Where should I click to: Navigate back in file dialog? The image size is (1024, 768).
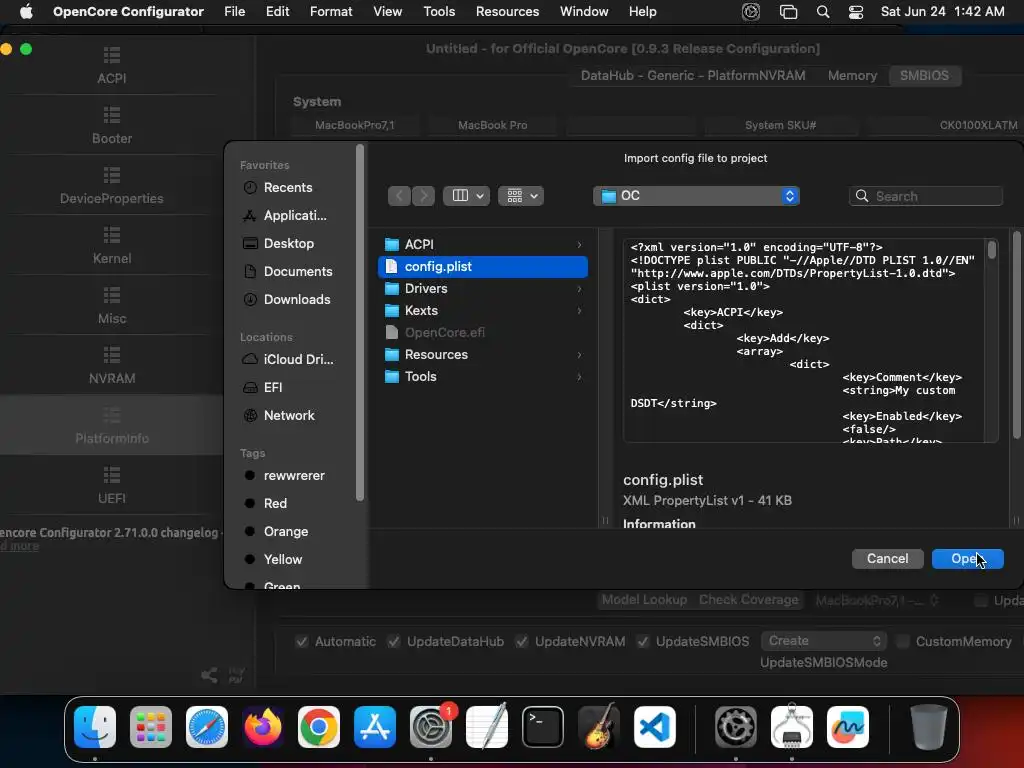point(399,196)
